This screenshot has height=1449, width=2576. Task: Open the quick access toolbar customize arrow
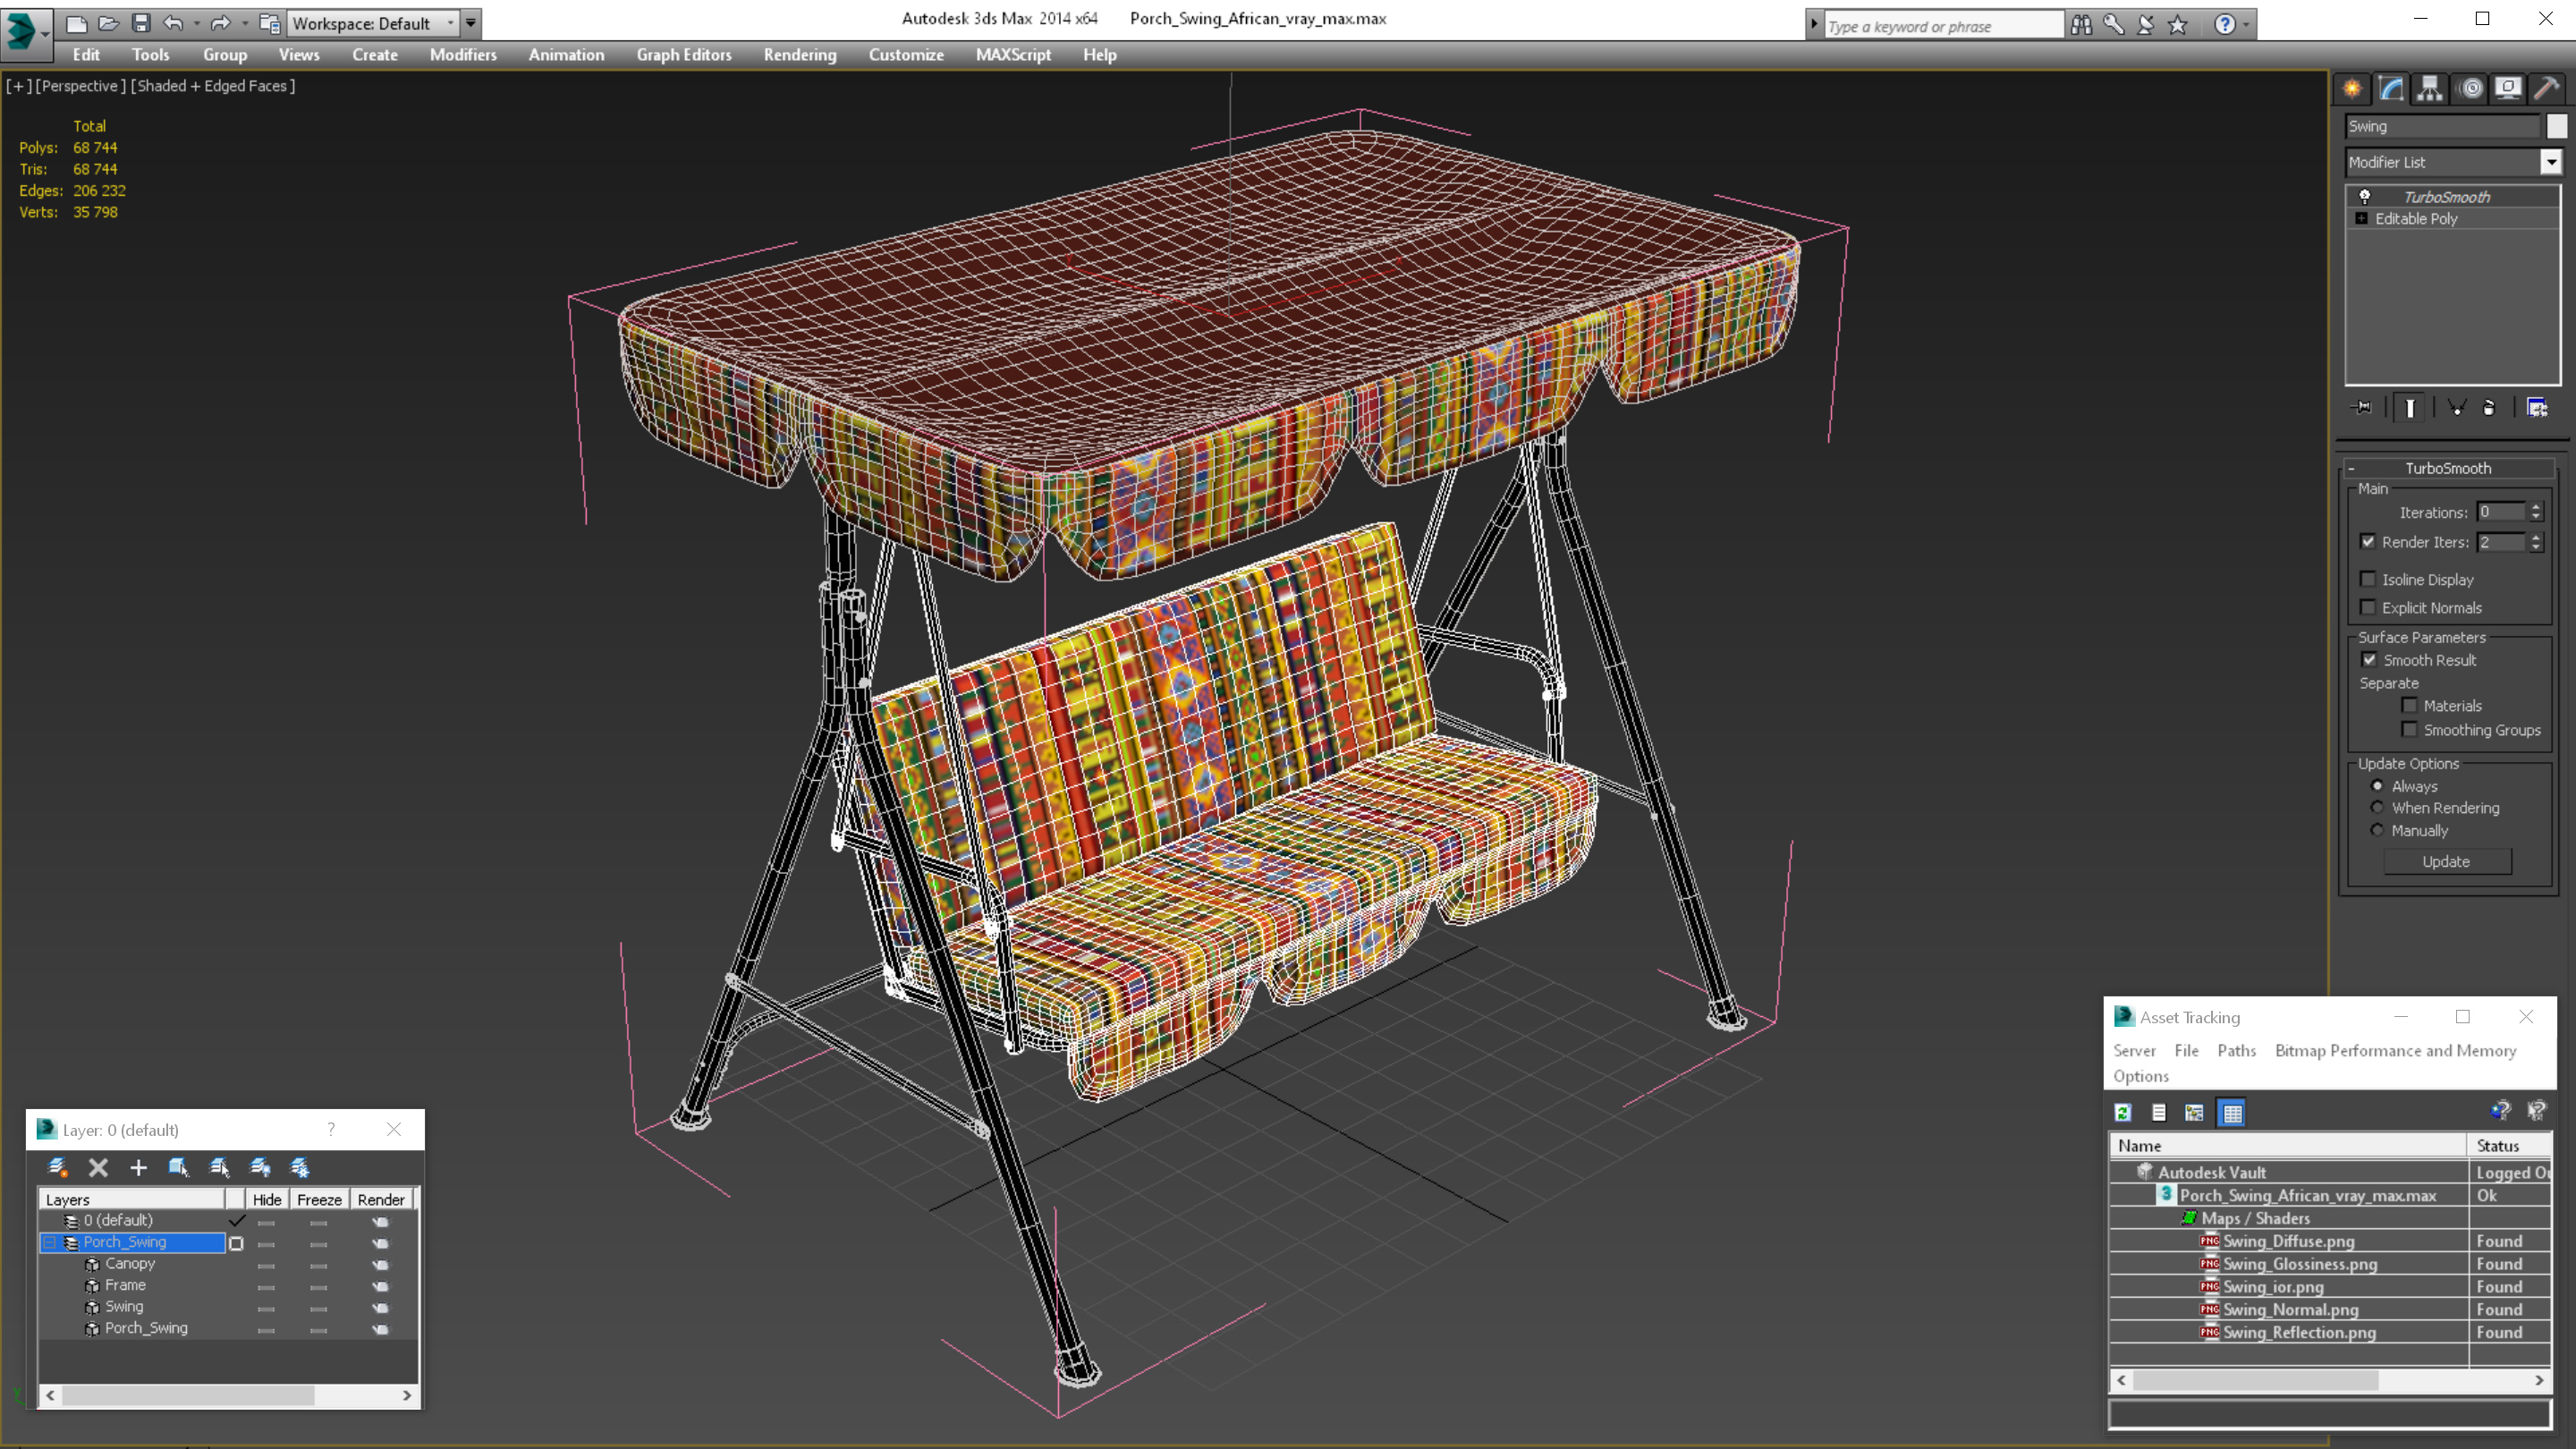point(471,23)
